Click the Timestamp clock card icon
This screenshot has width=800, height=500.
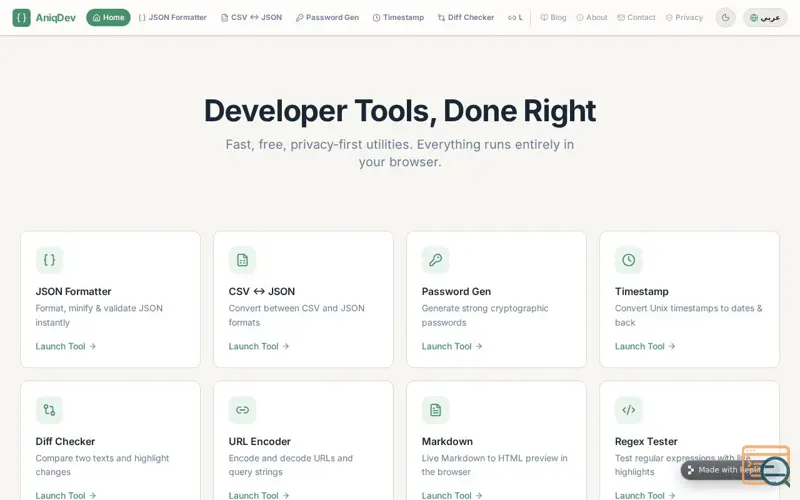point(629,260)
